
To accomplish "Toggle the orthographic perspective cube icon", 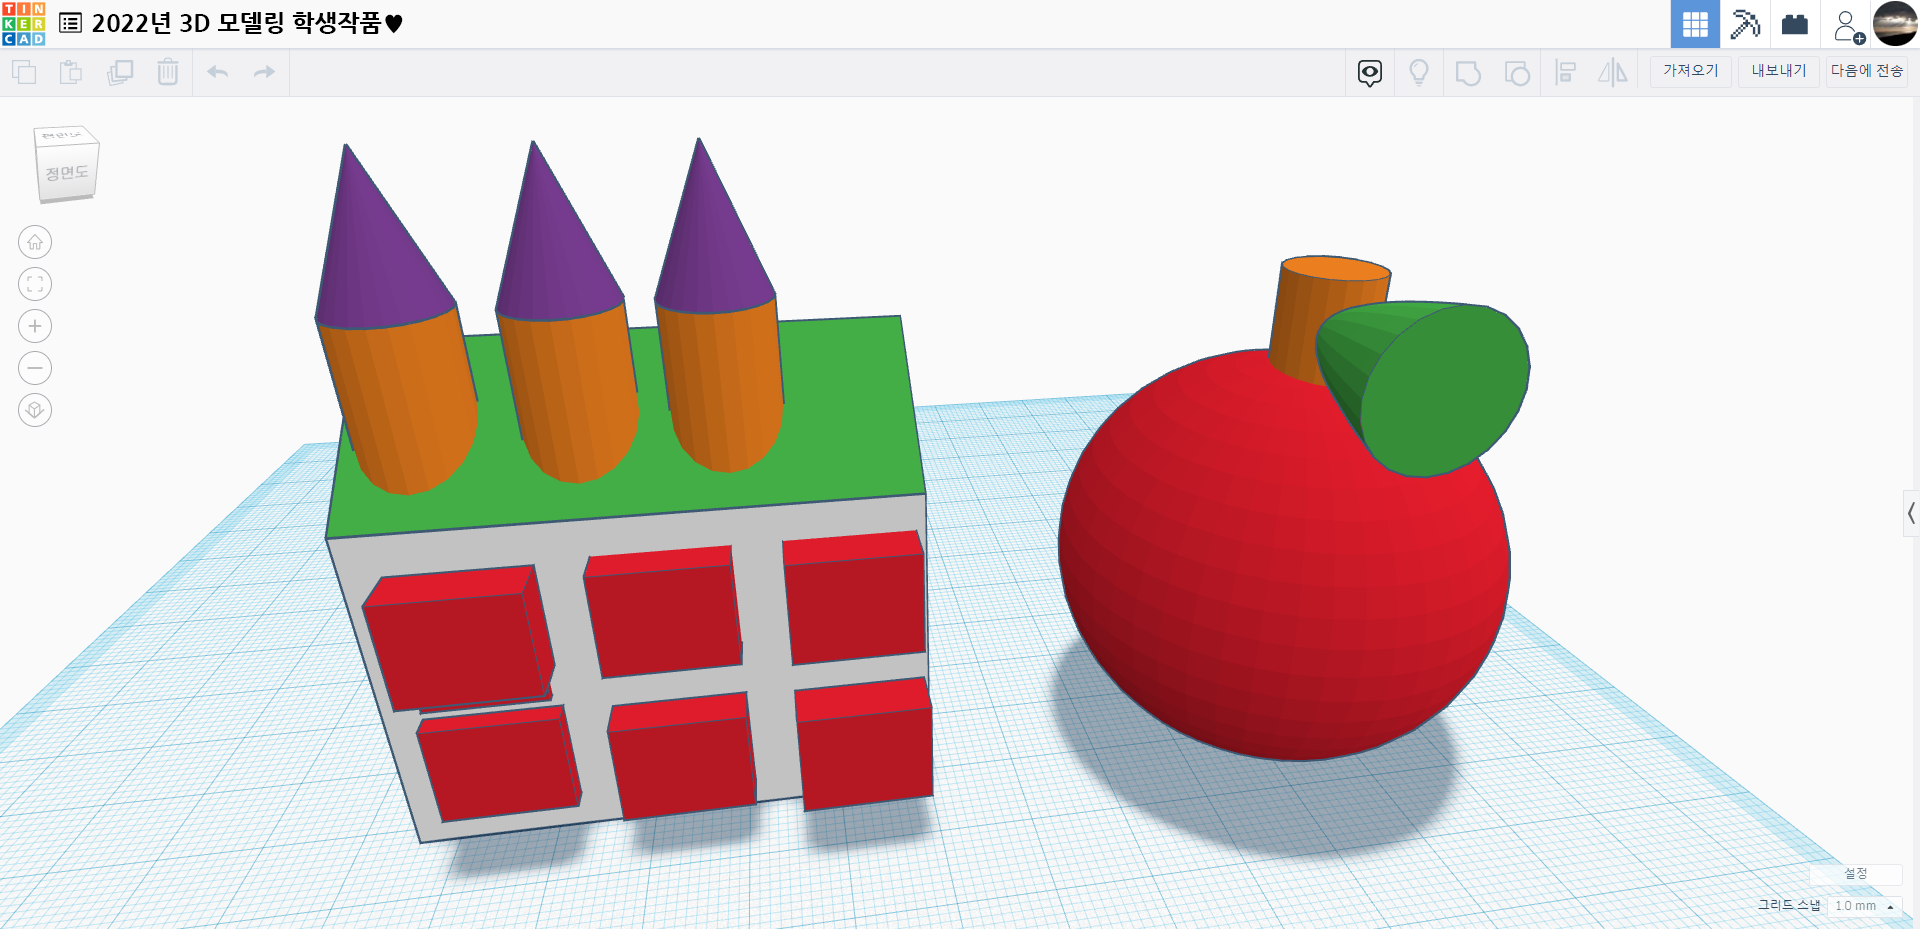I will click(x=35, y=410).
